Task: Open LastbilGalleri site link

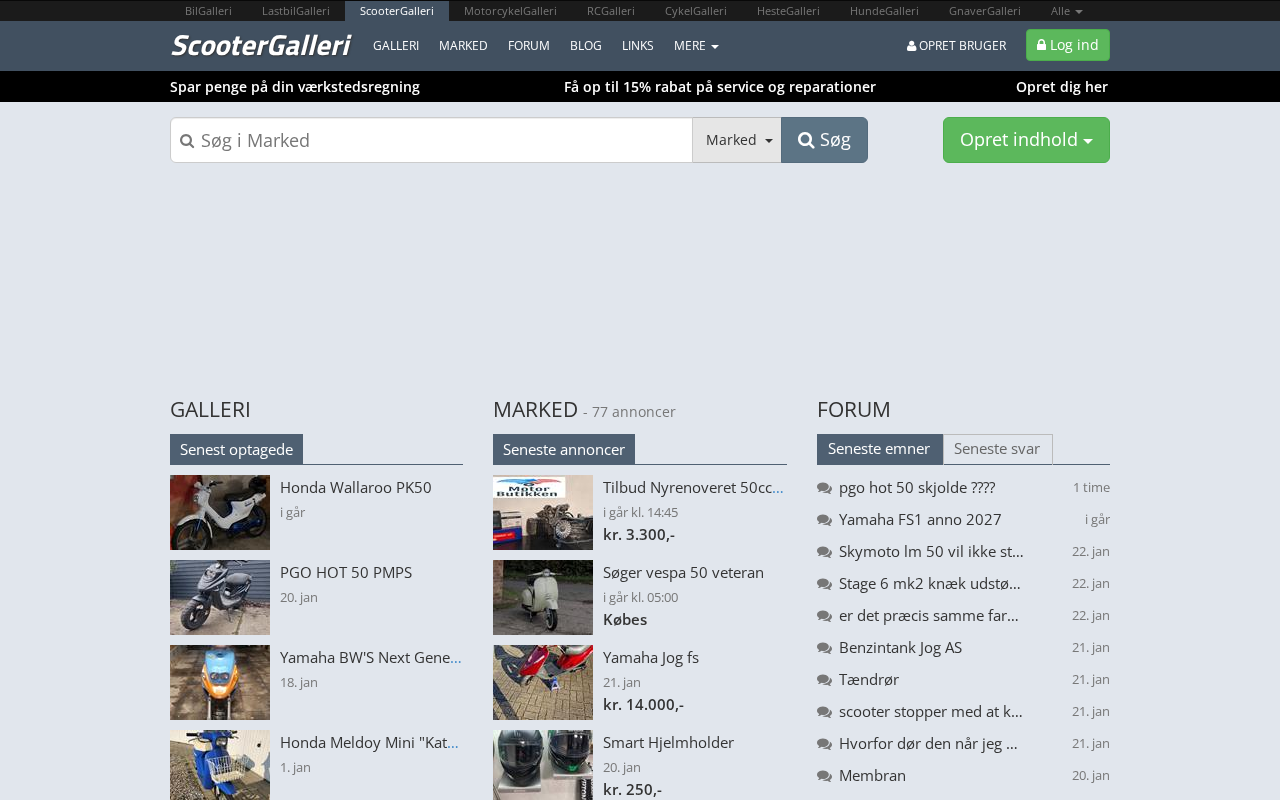Action: (296, 11)
